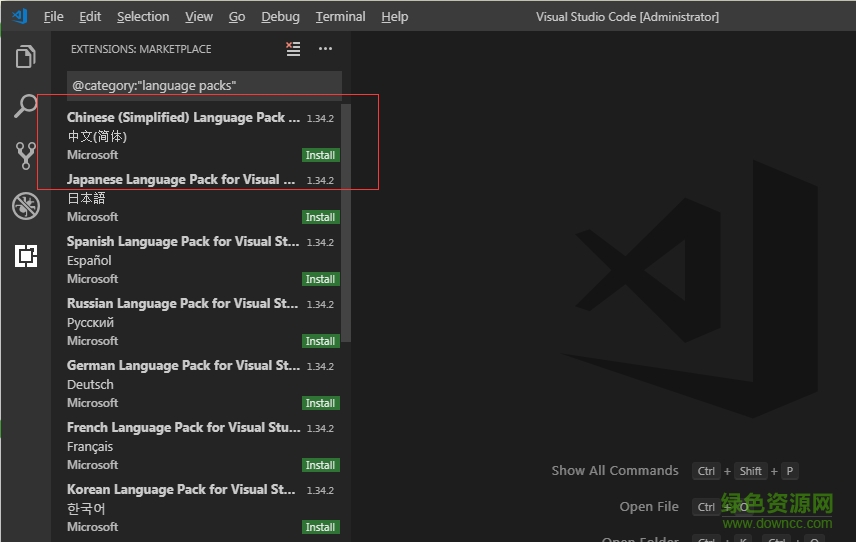Click the Extensions: Marketplace panel header
The height and width of the screenshot is (542, 856).
pos(141,49)
